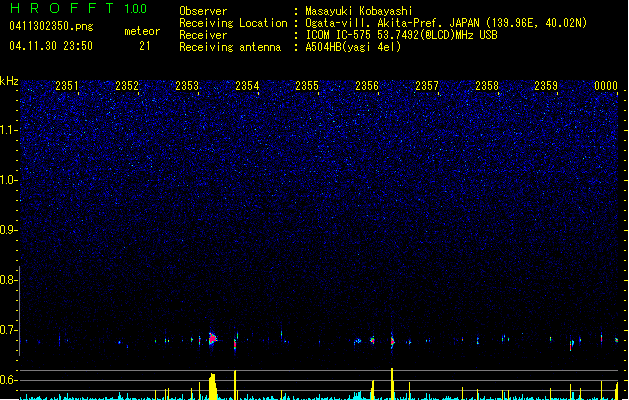Image resolution: width=629 pixels, height=400 pixels.
Task: Click the kHz axis unit label
Action: pos(9,81)
